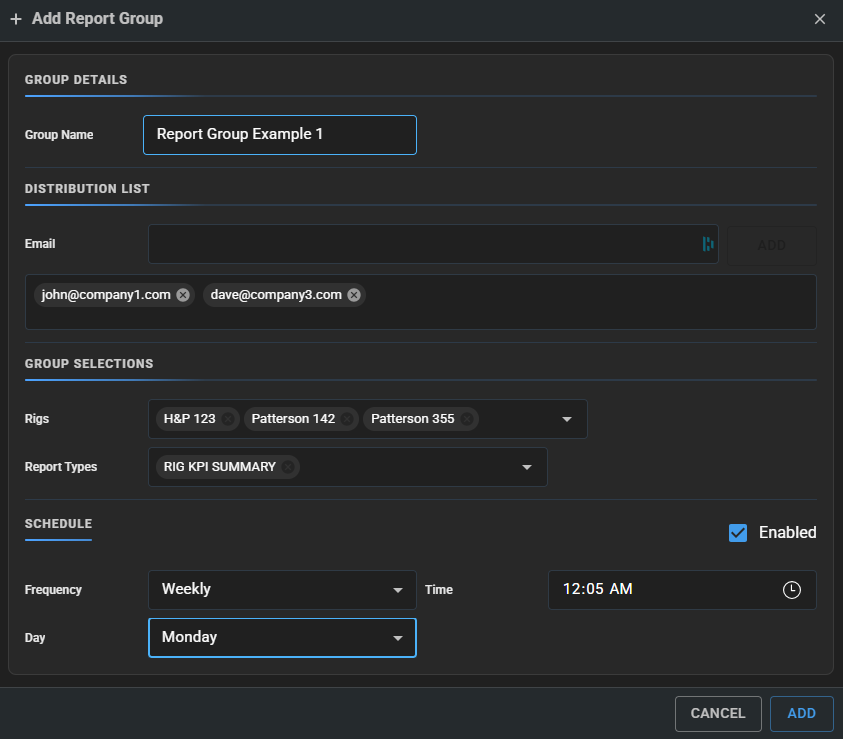843x739 pixels.
Task: Click the bottom ADD button
Action: point(801,714)
